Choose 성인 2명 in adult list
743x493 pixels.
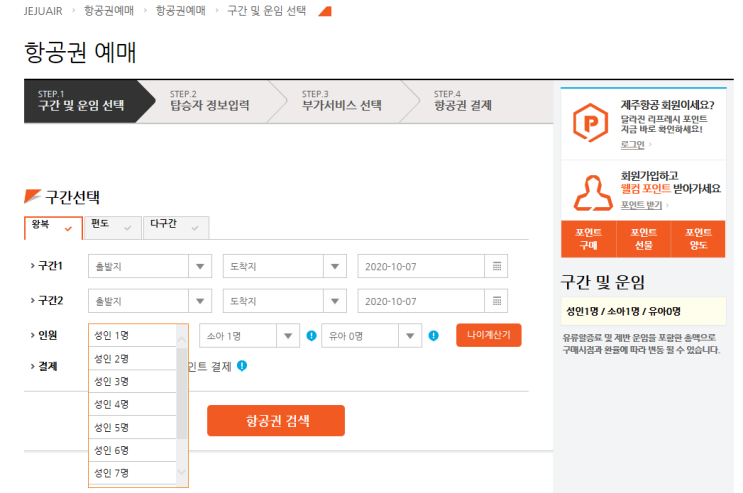(x=133, y=359)
